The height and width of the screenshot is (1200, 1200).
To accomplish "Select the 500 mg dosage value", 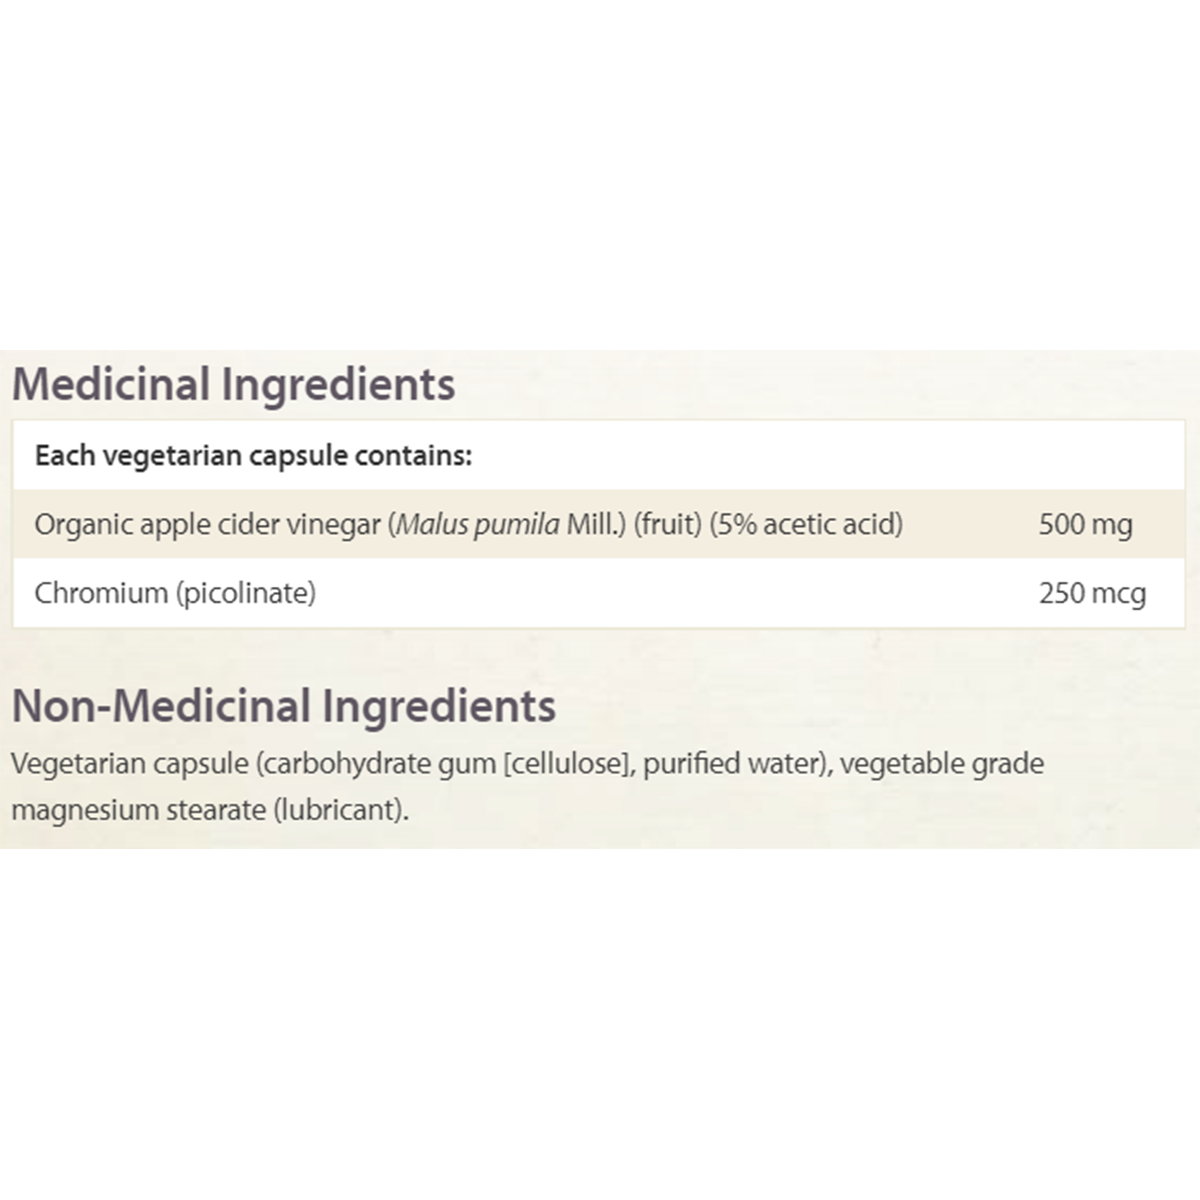I will (1085, 524).
